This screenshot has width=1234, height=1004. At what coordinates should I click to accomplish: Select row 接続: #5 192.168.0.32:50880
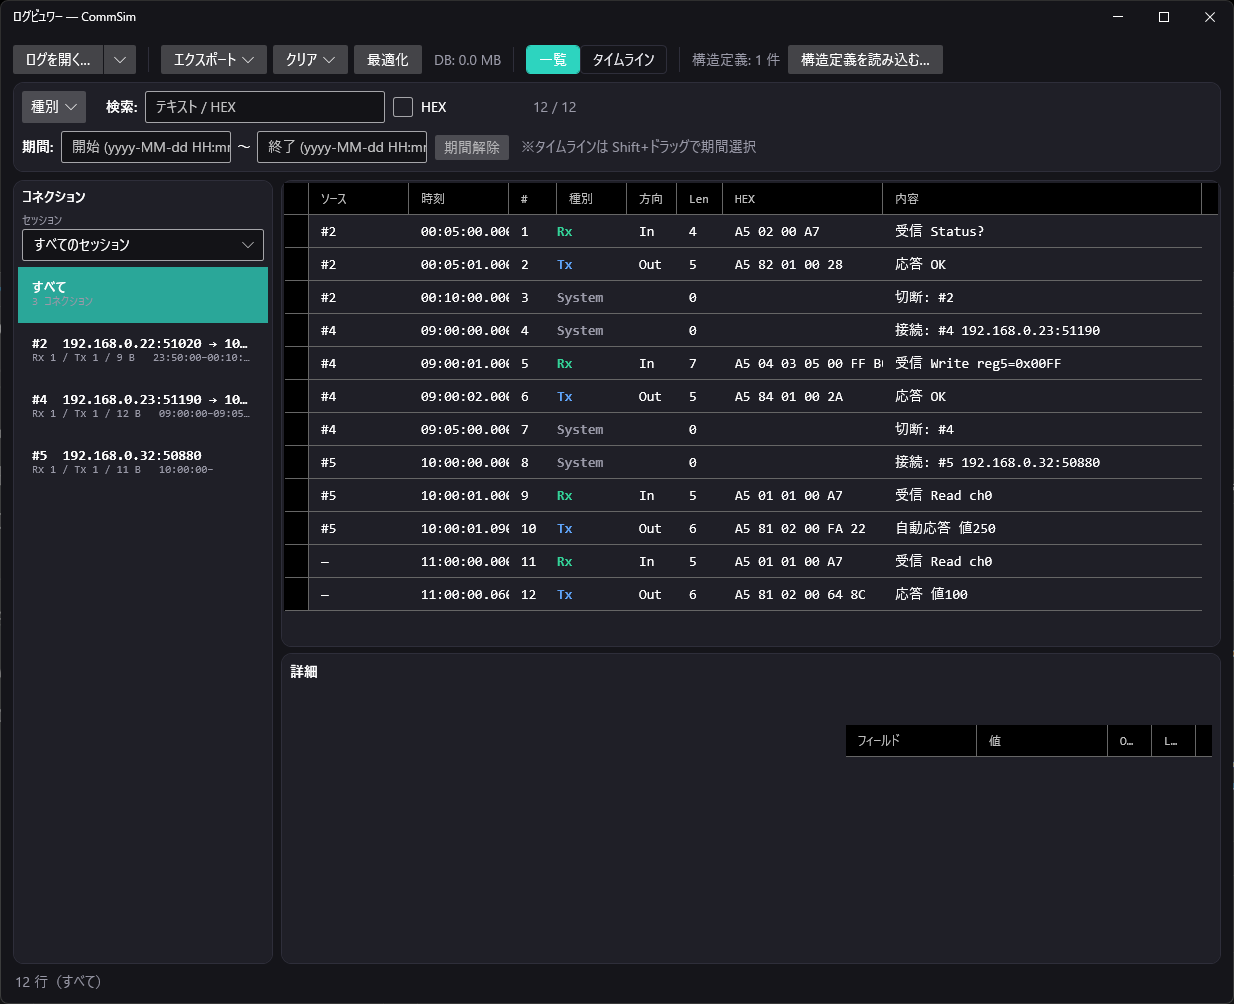pyautogui.click(x=743, y=462)
